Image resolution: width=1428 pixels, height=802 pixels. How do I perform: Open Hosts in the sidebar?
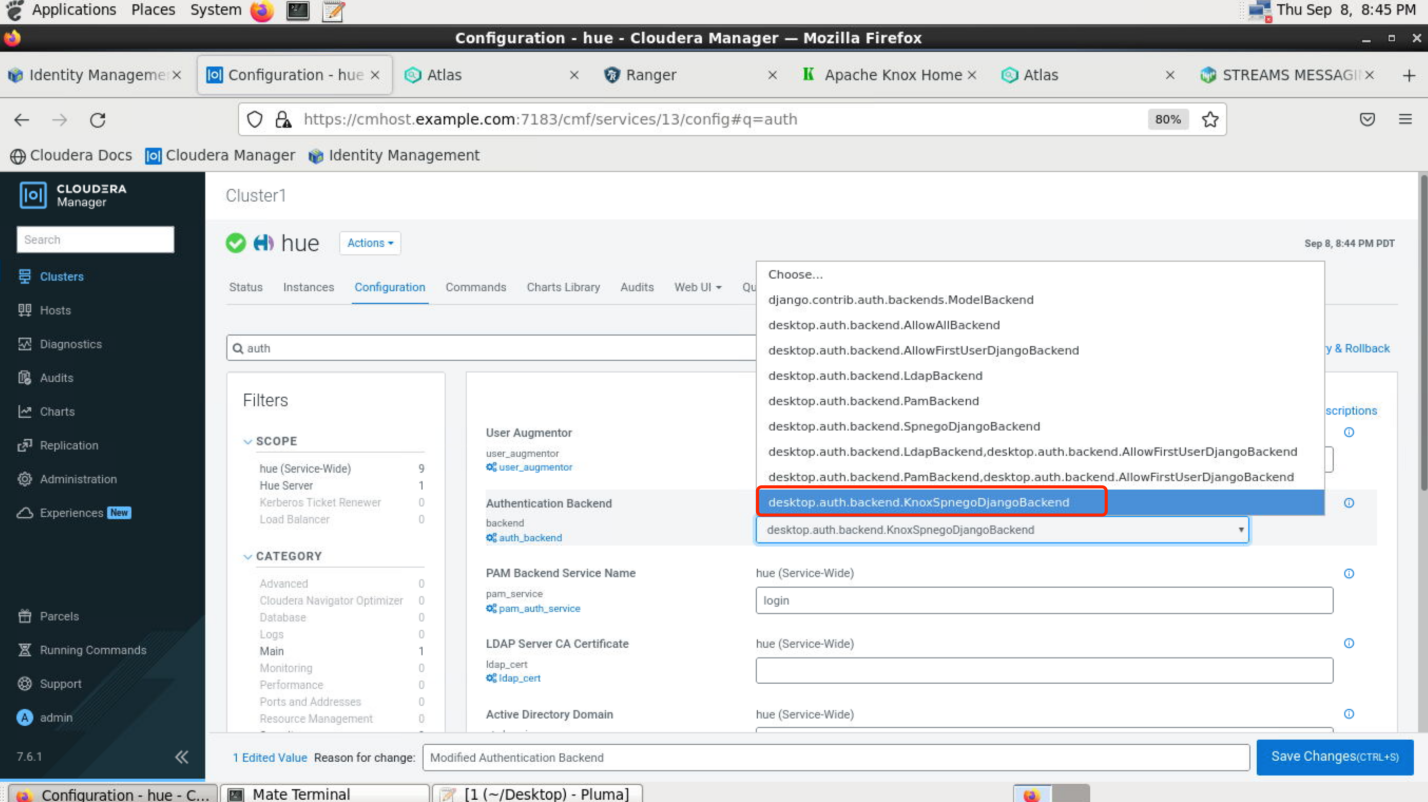point(44,311)
